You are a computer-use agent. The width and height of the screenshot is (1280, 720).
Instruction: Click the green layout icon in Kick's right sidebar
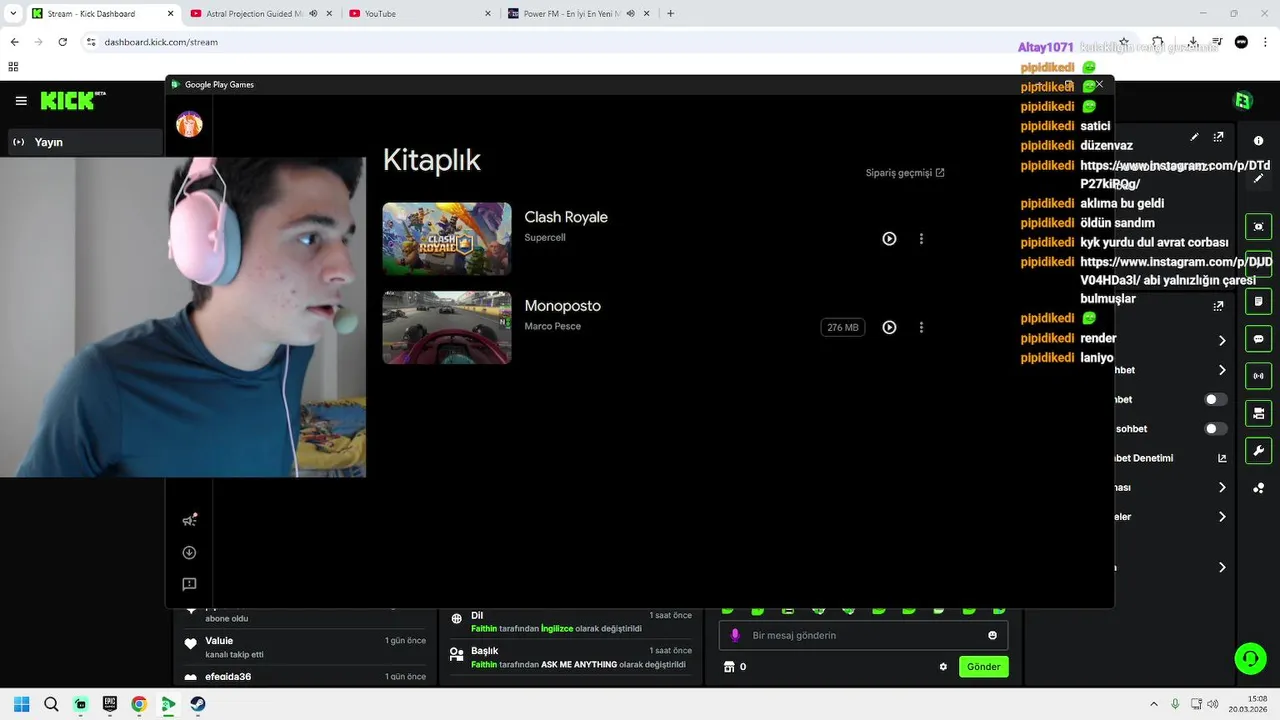click(x=1259, y=413)
